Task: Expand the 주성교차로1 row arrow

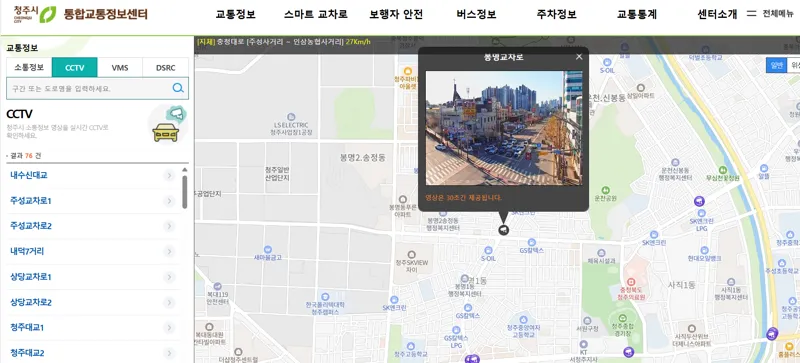Action: (169, 201)
